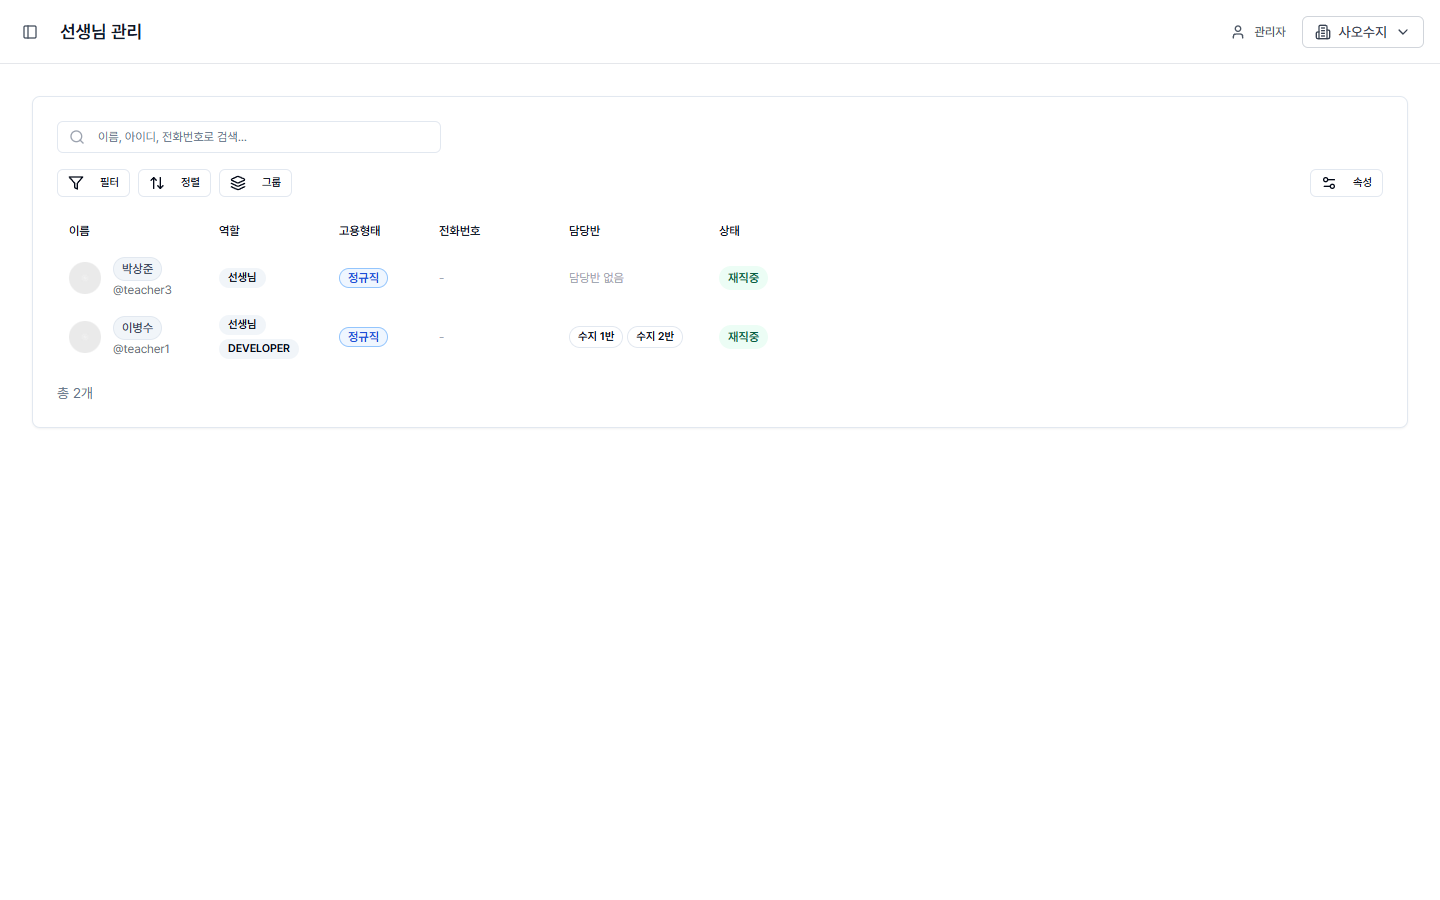Click 재직중 status in 이병수 row

point(743,337)
